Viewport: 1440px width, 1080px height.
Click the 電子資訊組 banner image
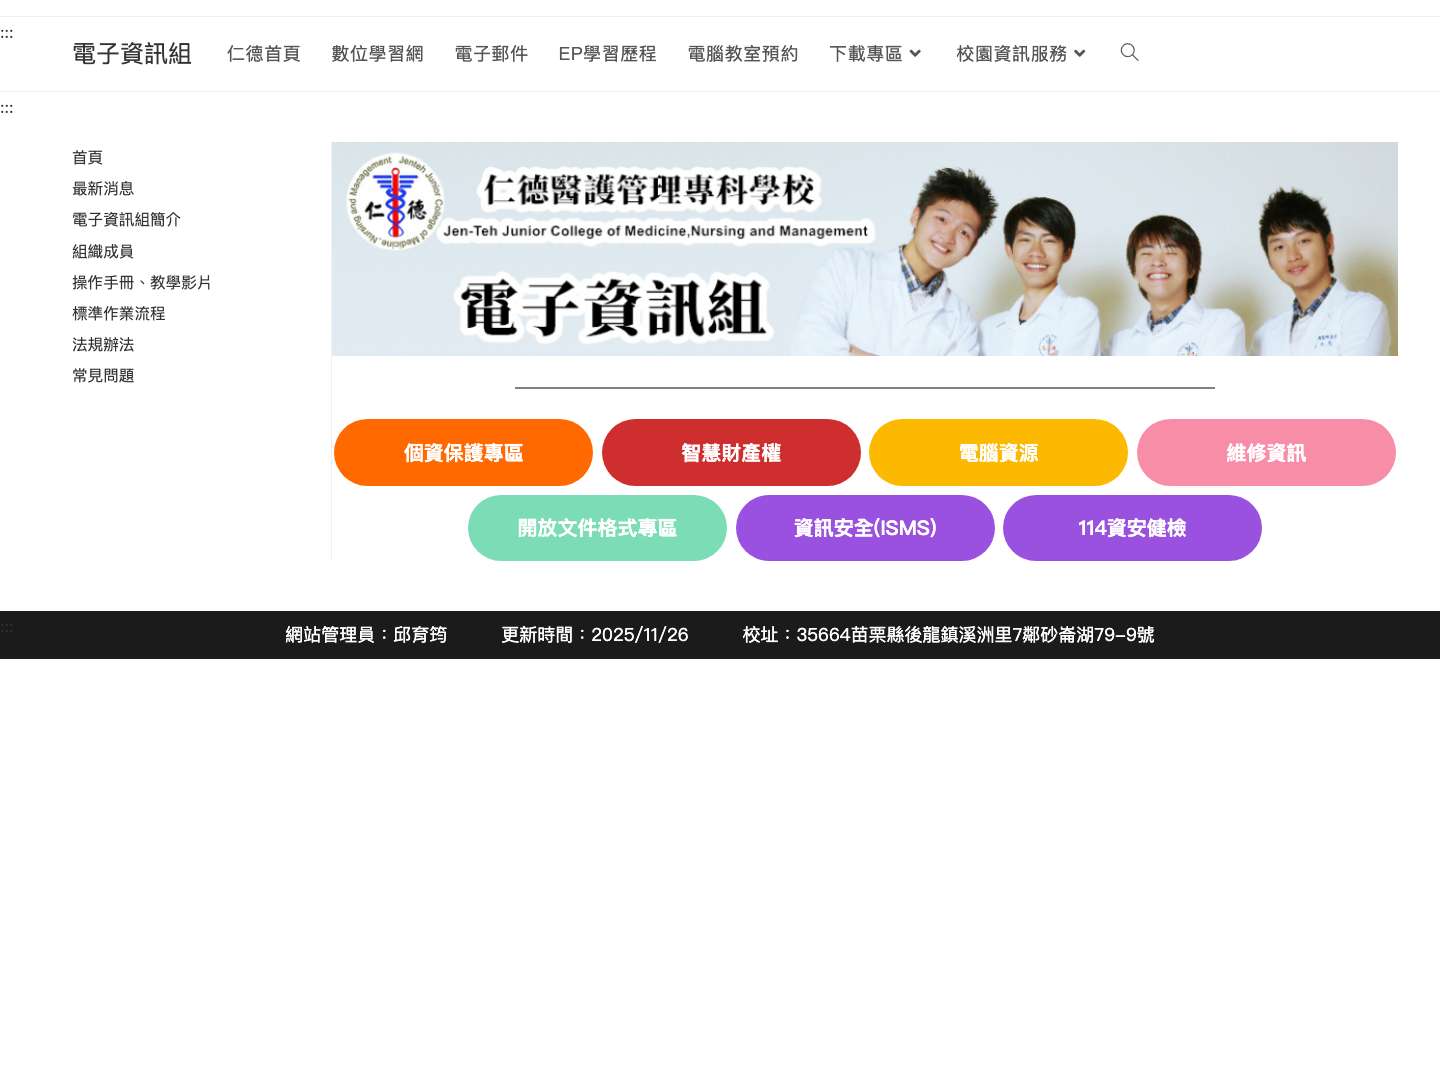(x=864, y=249)
